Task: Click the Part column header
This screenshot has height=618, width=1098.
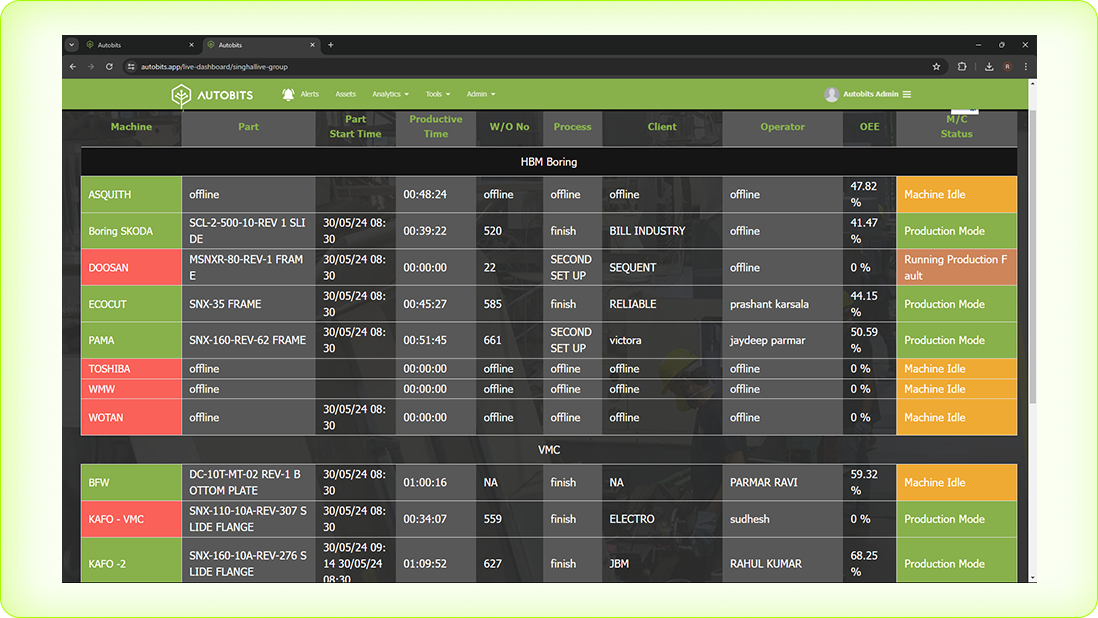Action: (249, 127)
